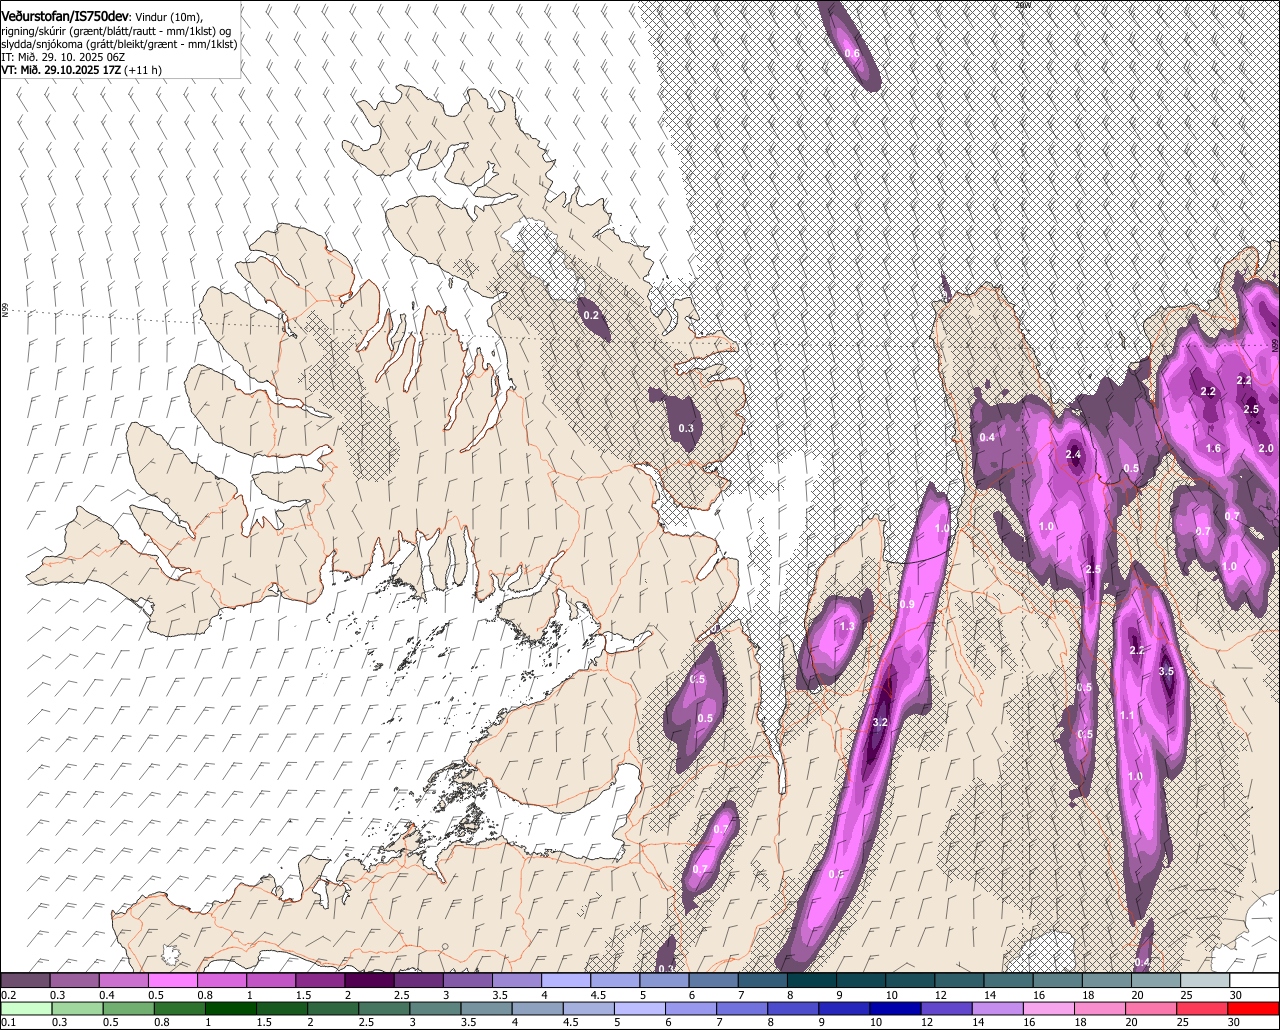Image resolution: width=1280 pixels, height=1030 pixels.
Task: Click the '(+11 h)' forecast offset text
Action: tap(144, 70)
